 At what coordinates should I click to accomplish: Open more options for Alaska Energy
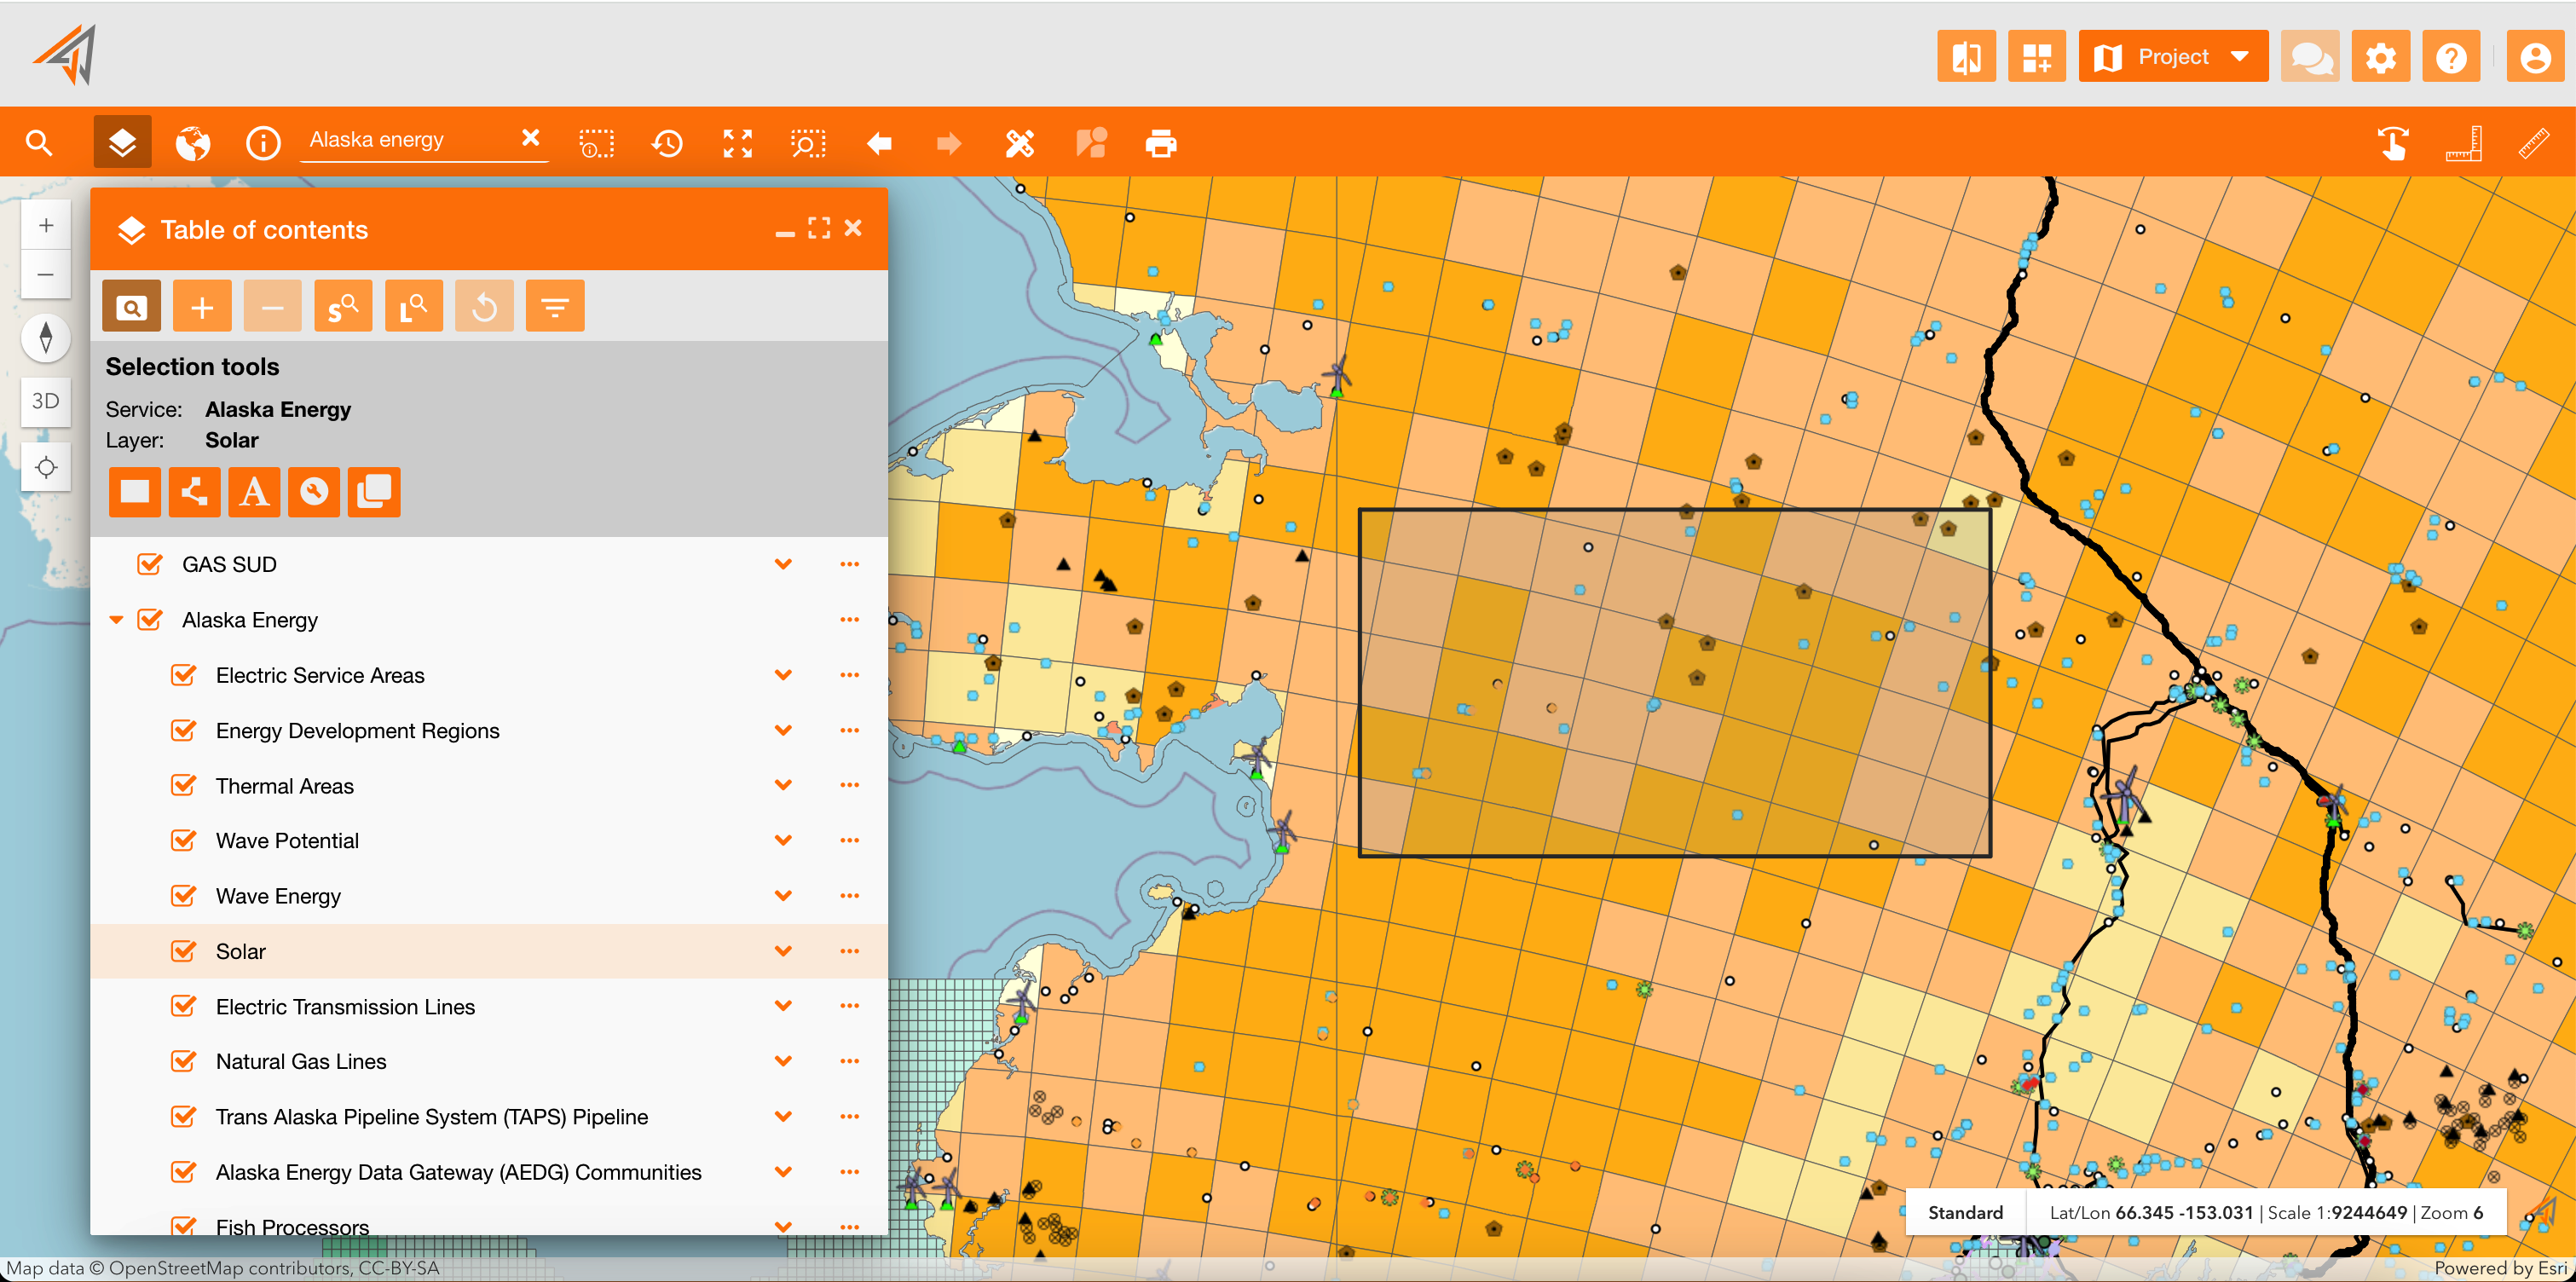click(x=850, y=620)
